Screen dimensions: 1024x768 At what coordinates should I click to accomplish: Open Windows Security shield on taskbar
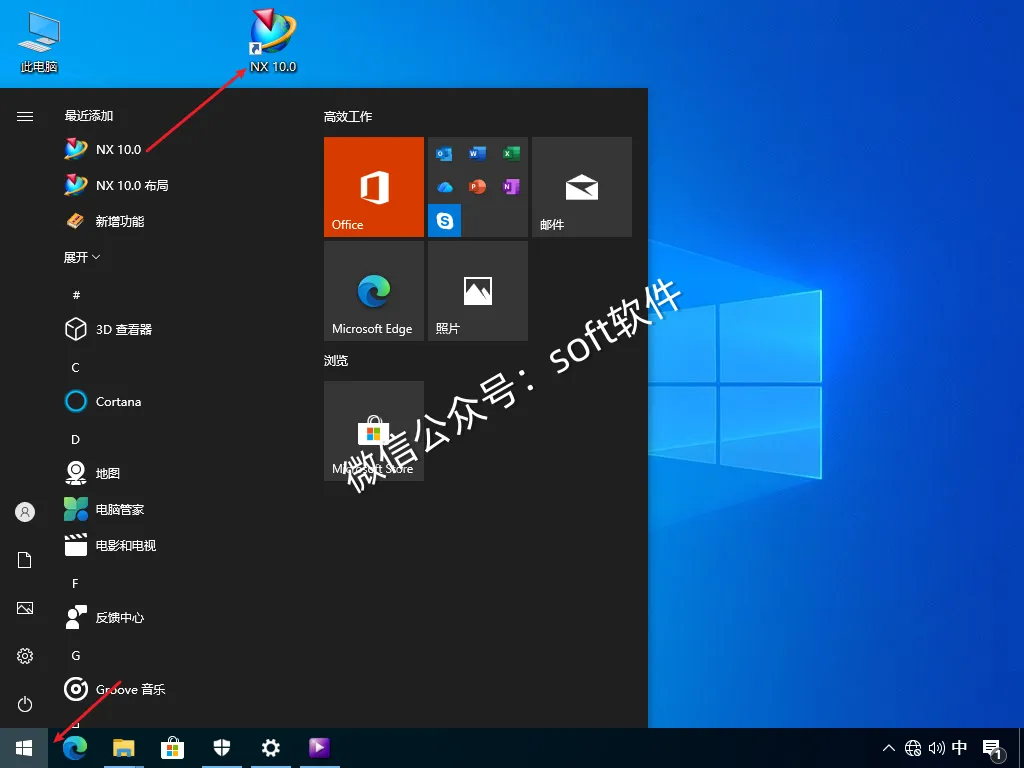click(x=222, y=748)
